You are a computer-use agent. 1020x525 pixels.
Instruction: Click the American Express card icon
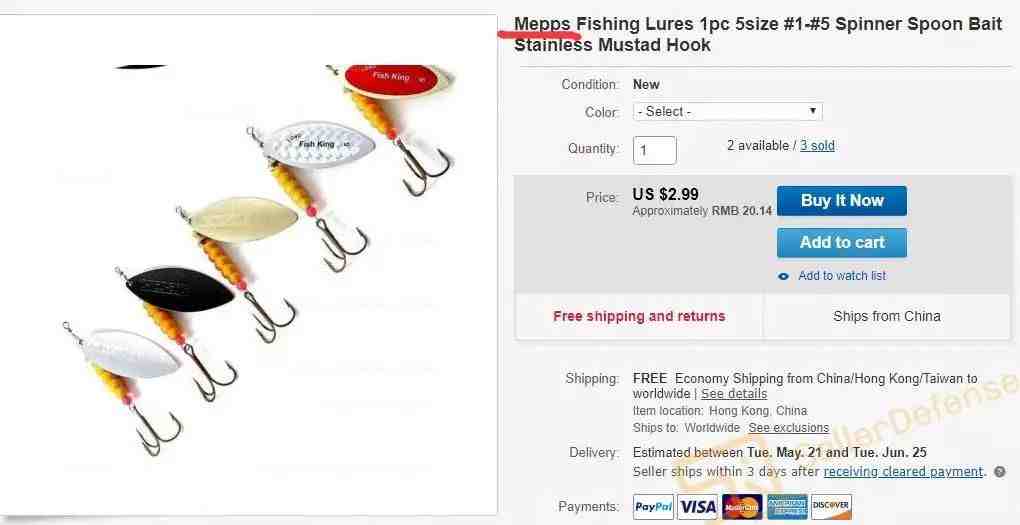coord(786,507)
